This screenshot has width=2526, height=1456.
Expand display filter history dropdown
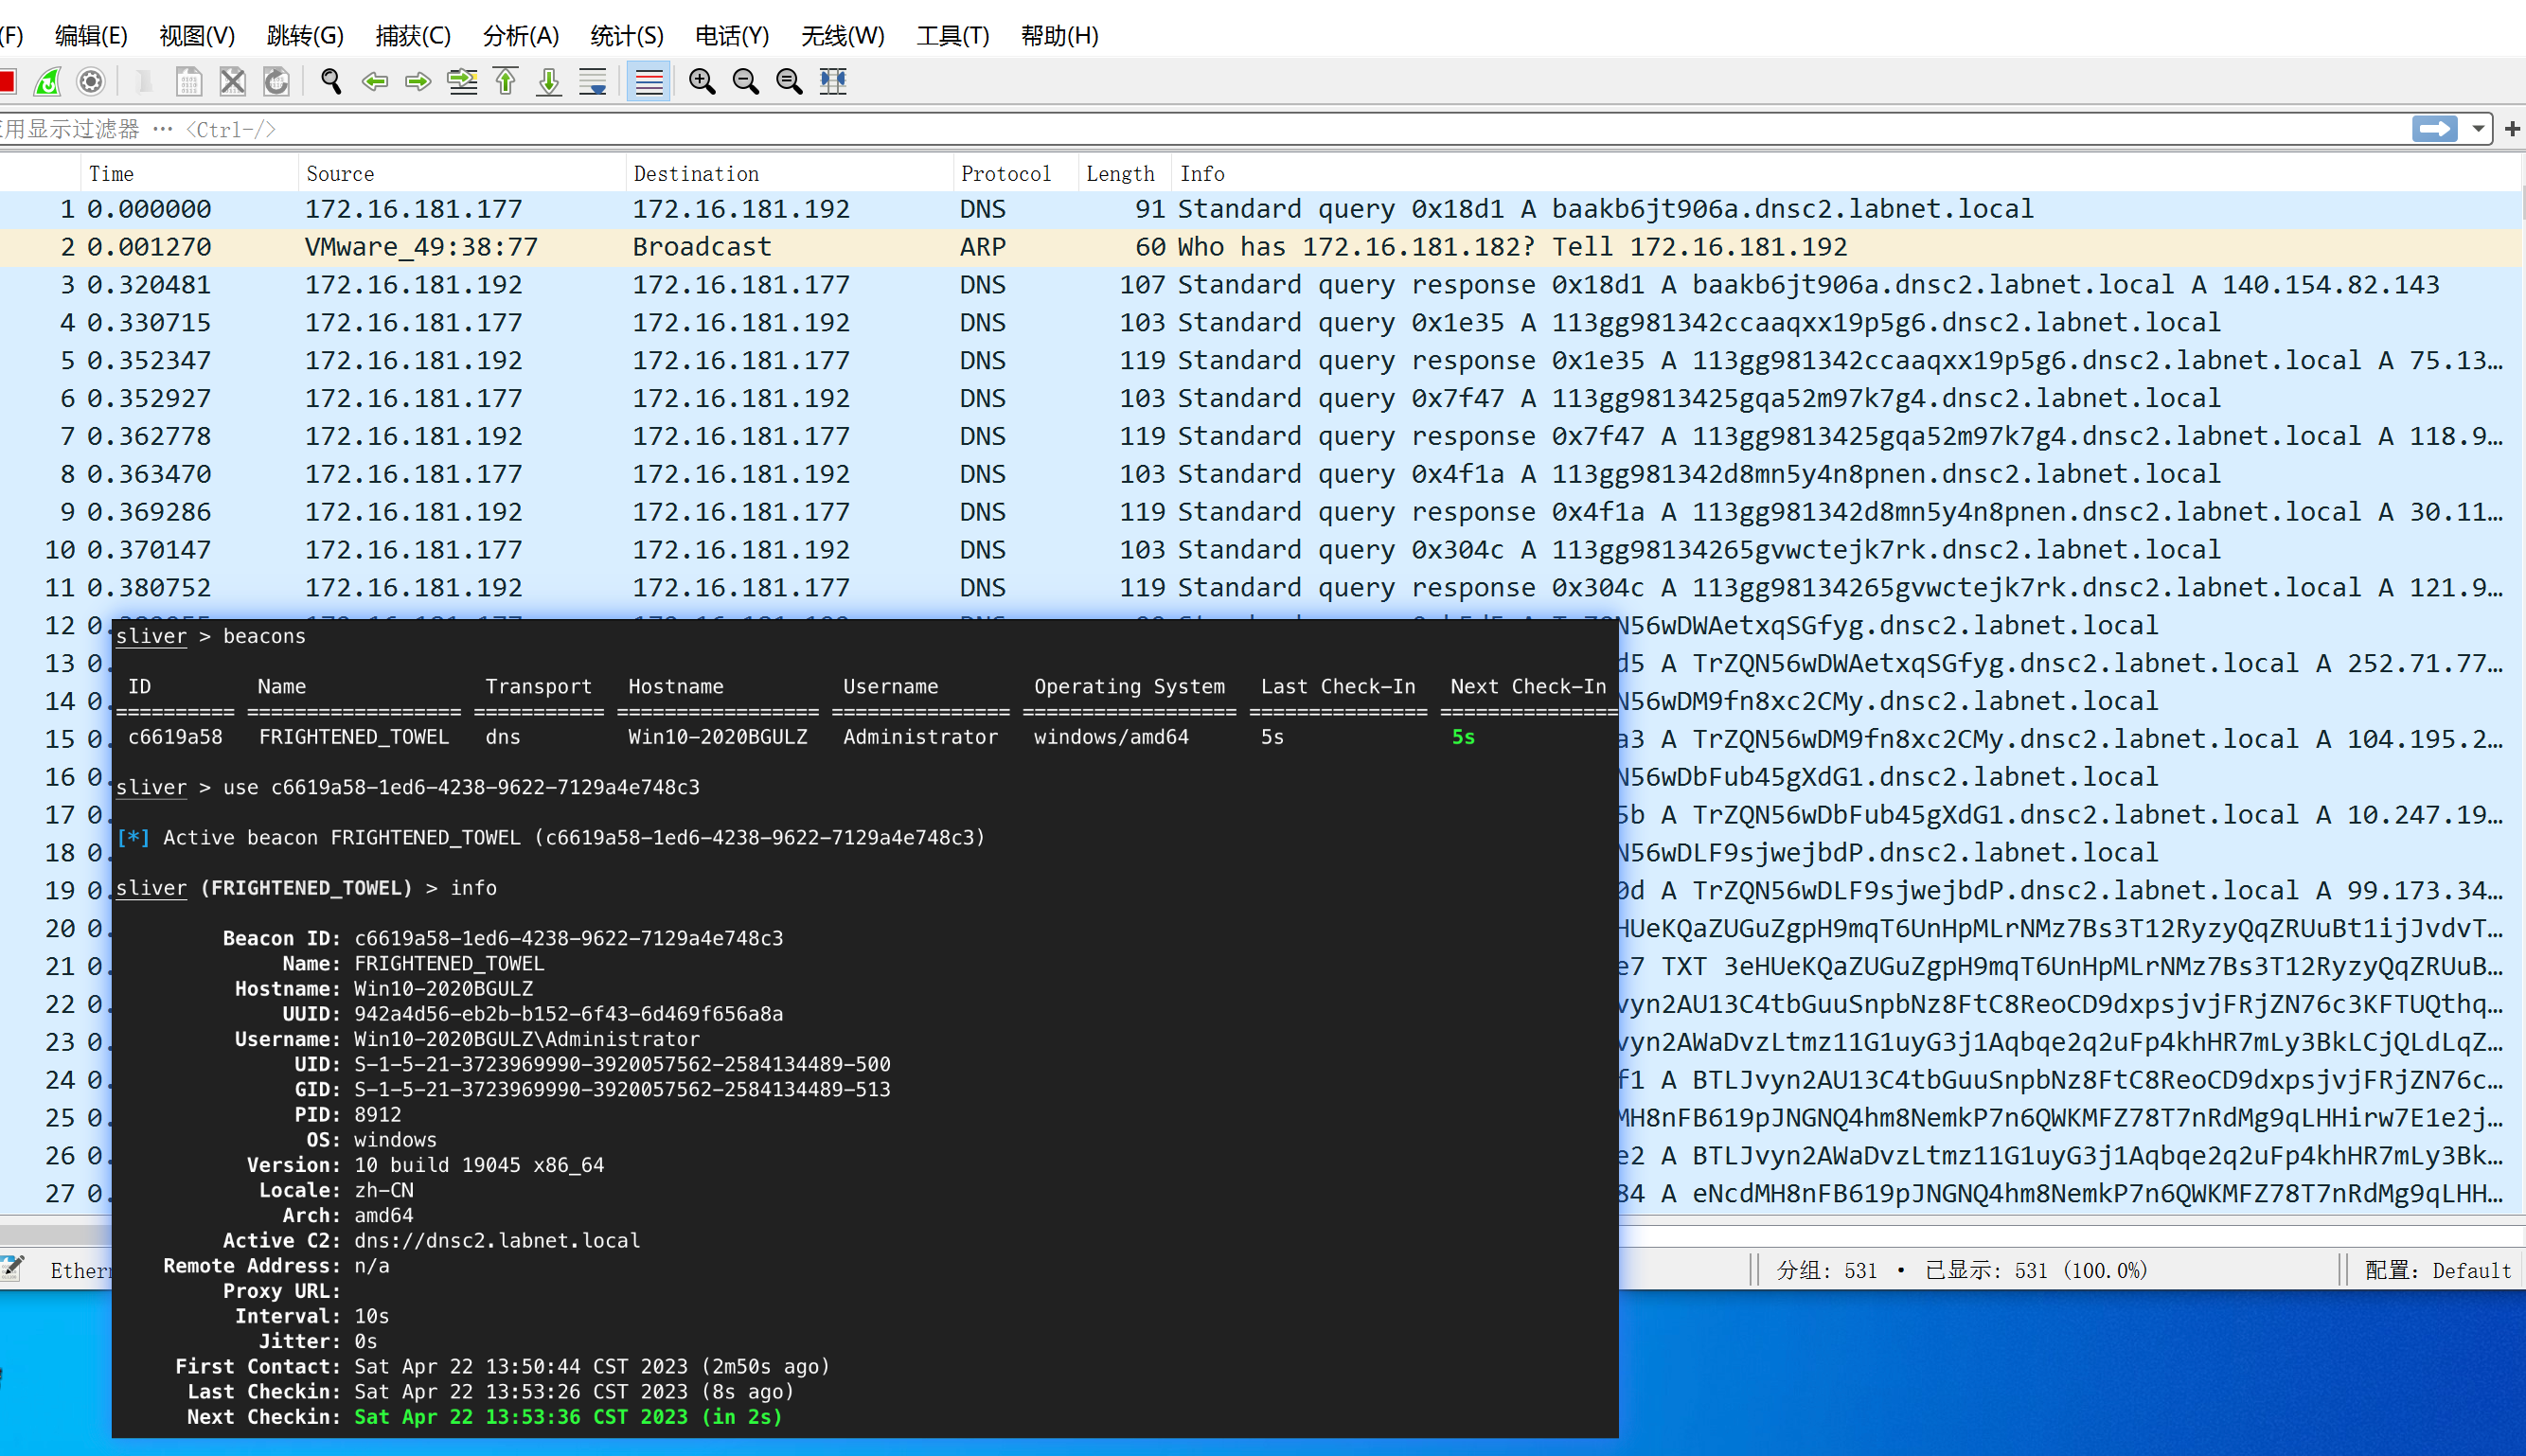2479,129
